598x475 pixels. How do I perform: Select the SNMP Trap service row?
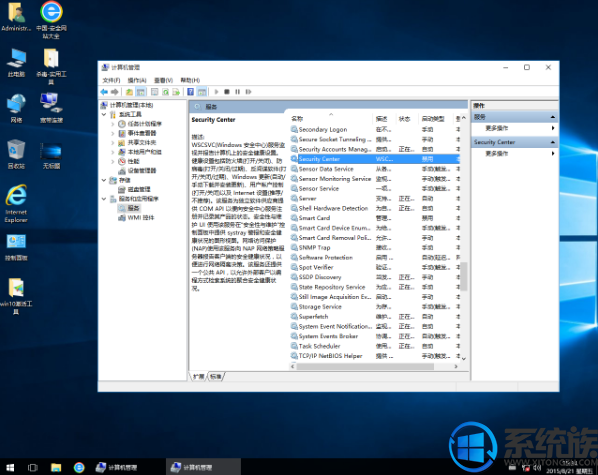[375, 248]
